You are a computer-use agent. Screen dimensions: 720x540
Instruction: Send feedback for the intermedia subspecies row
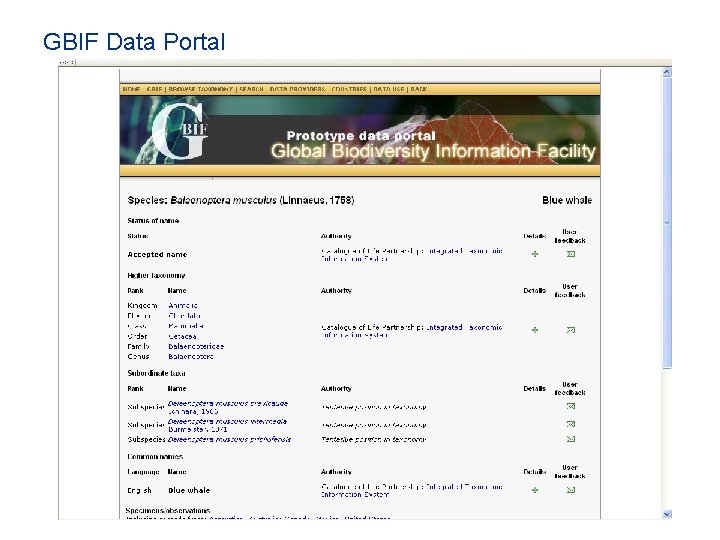(x=571, y=424)
